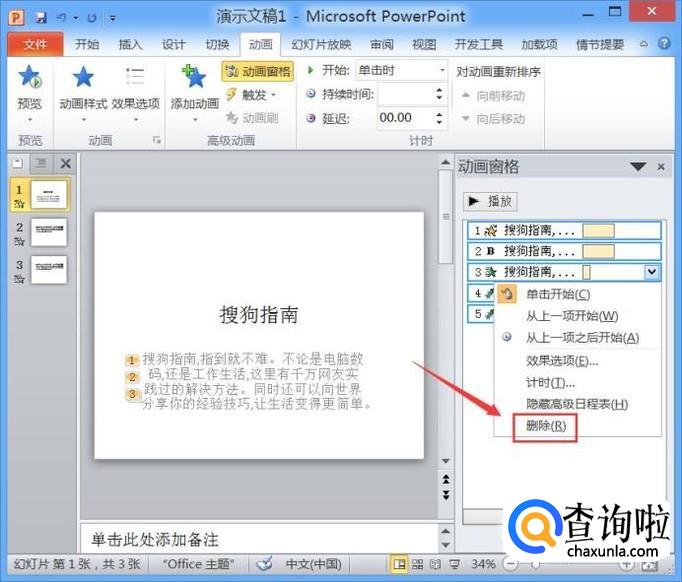Click the Normal view icon in status bar
Image resolution: width=682 pixels, height=582 pixels.
pyautogui.click(x=399, y=564)
